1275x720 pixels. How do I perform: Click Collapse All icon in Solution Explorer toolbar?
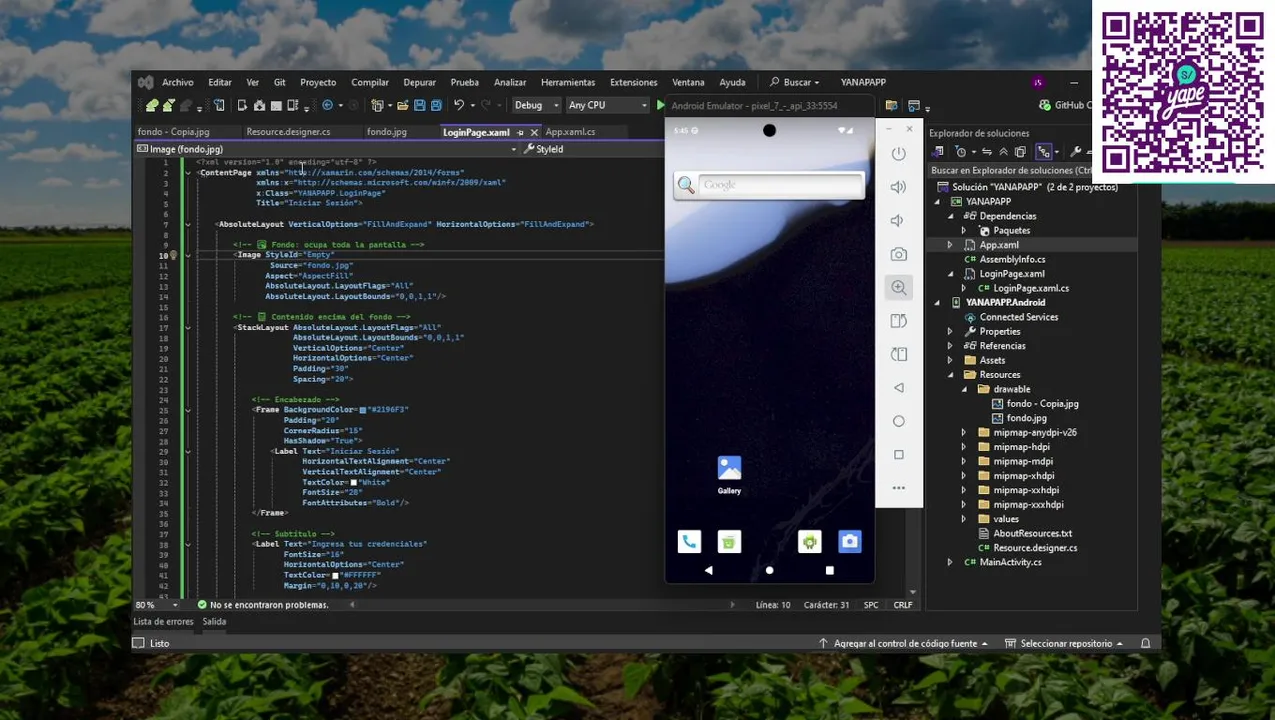(x=1003, y=152)
